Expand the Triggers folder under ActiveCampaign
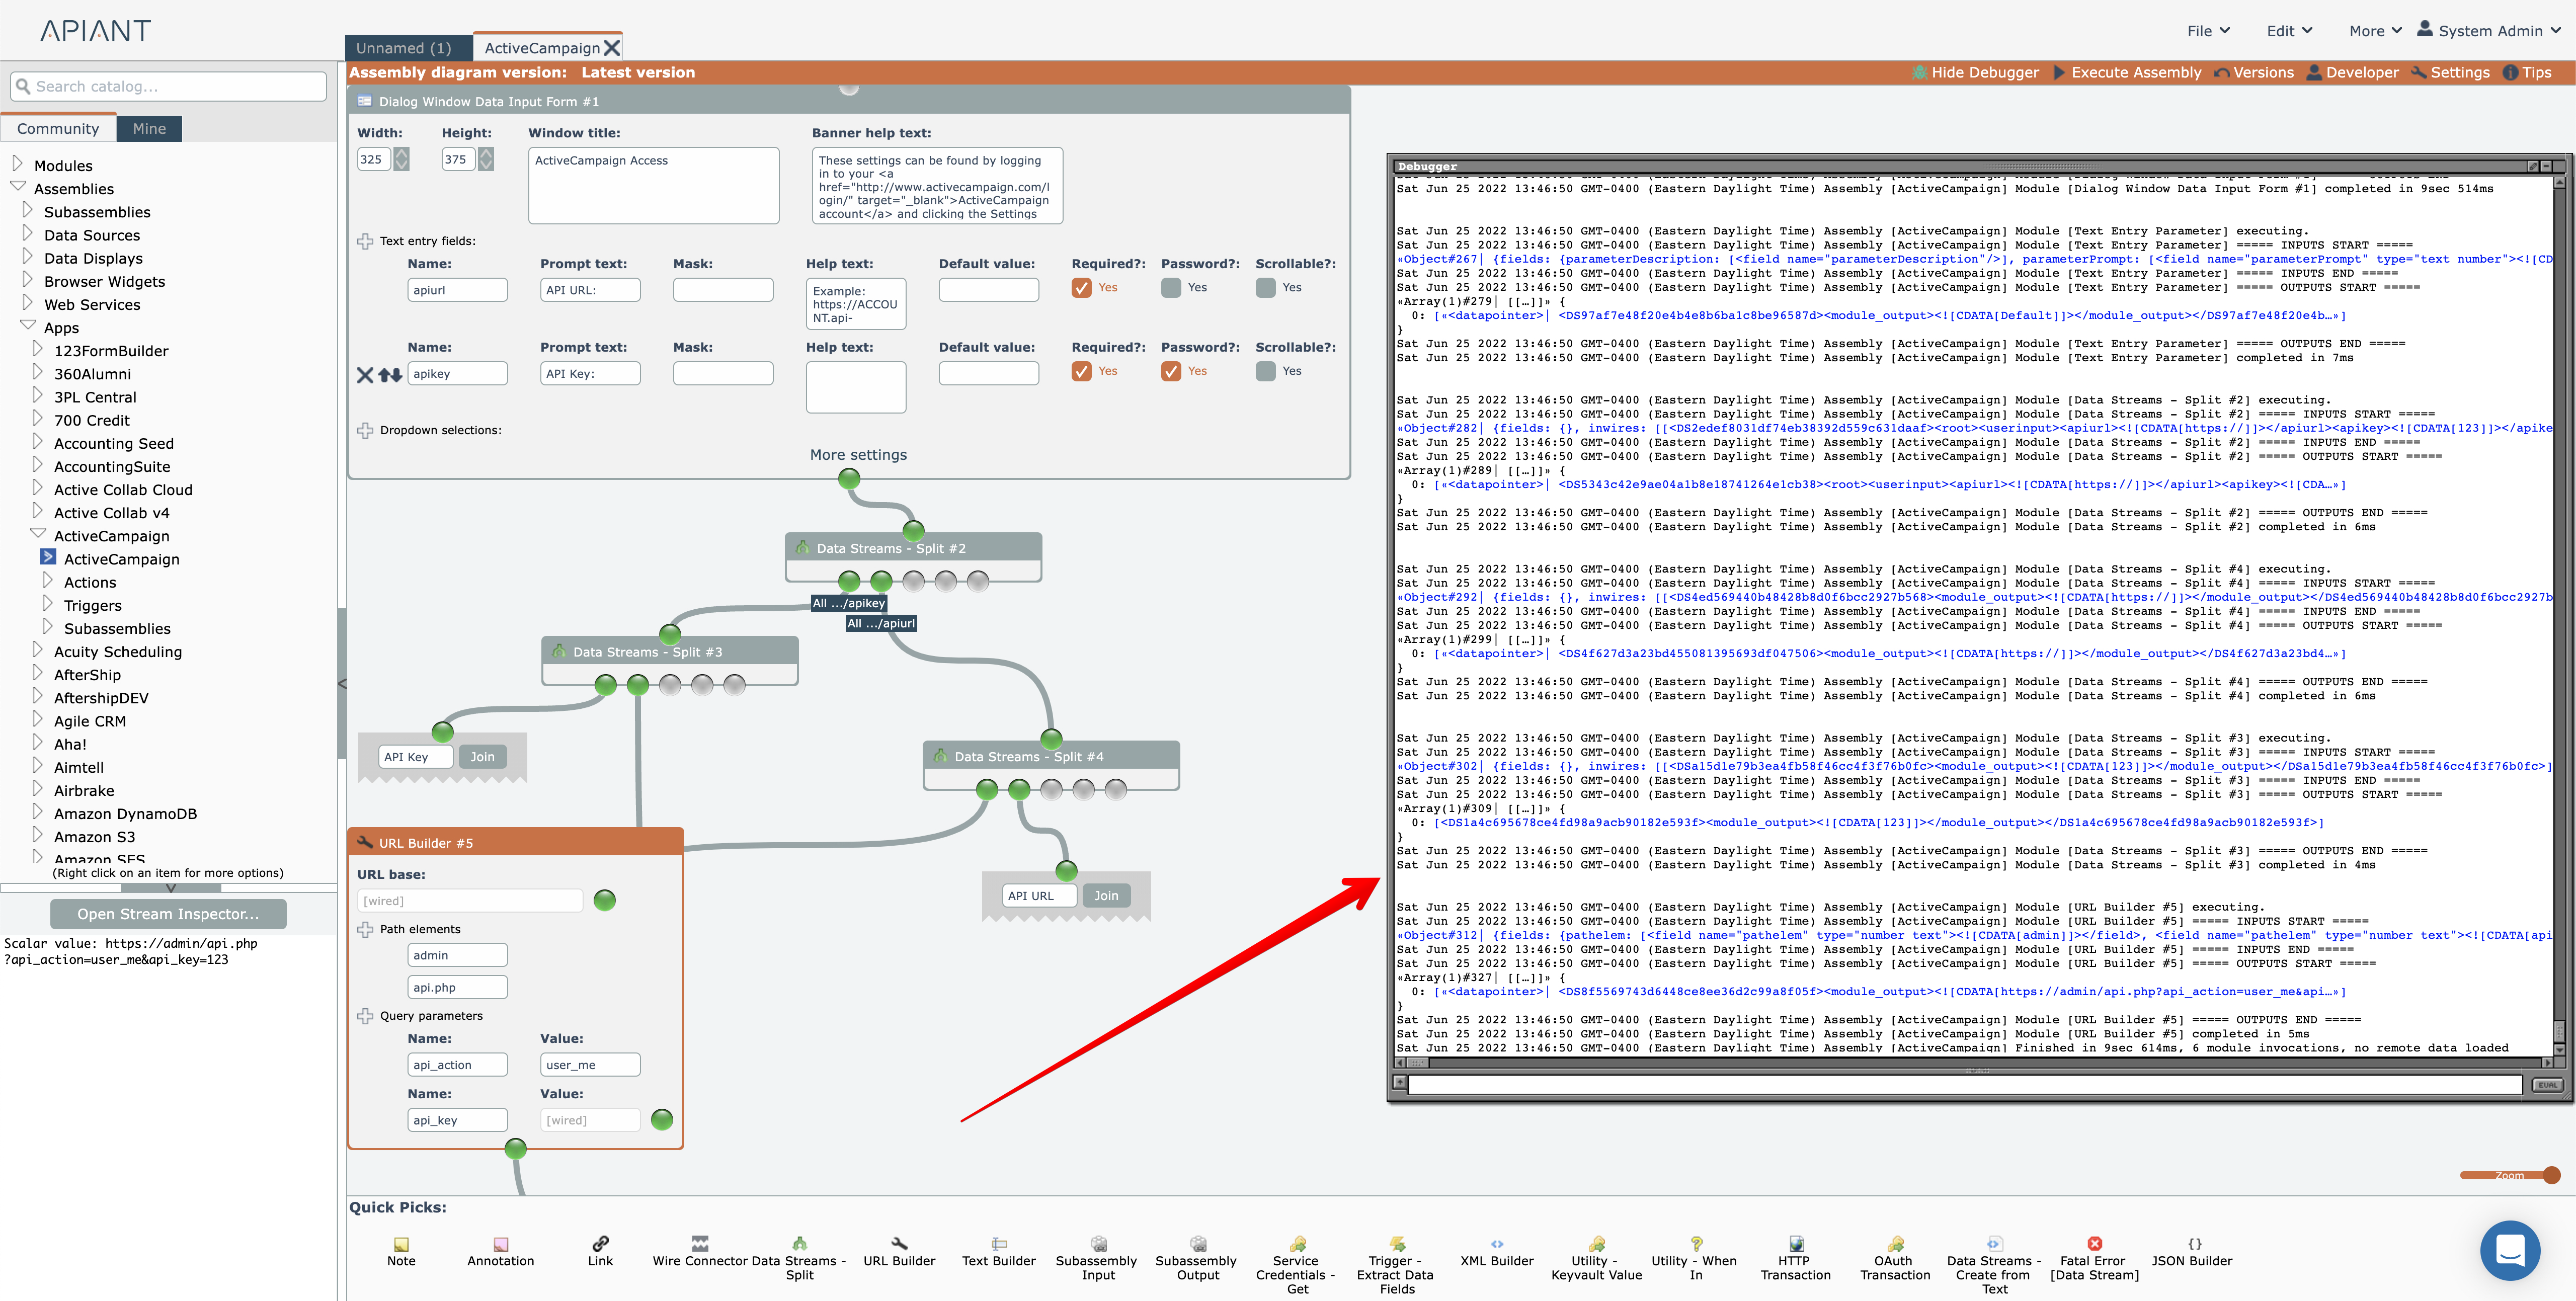Viewport: 2576px width, 1301px height. [47, 604]
